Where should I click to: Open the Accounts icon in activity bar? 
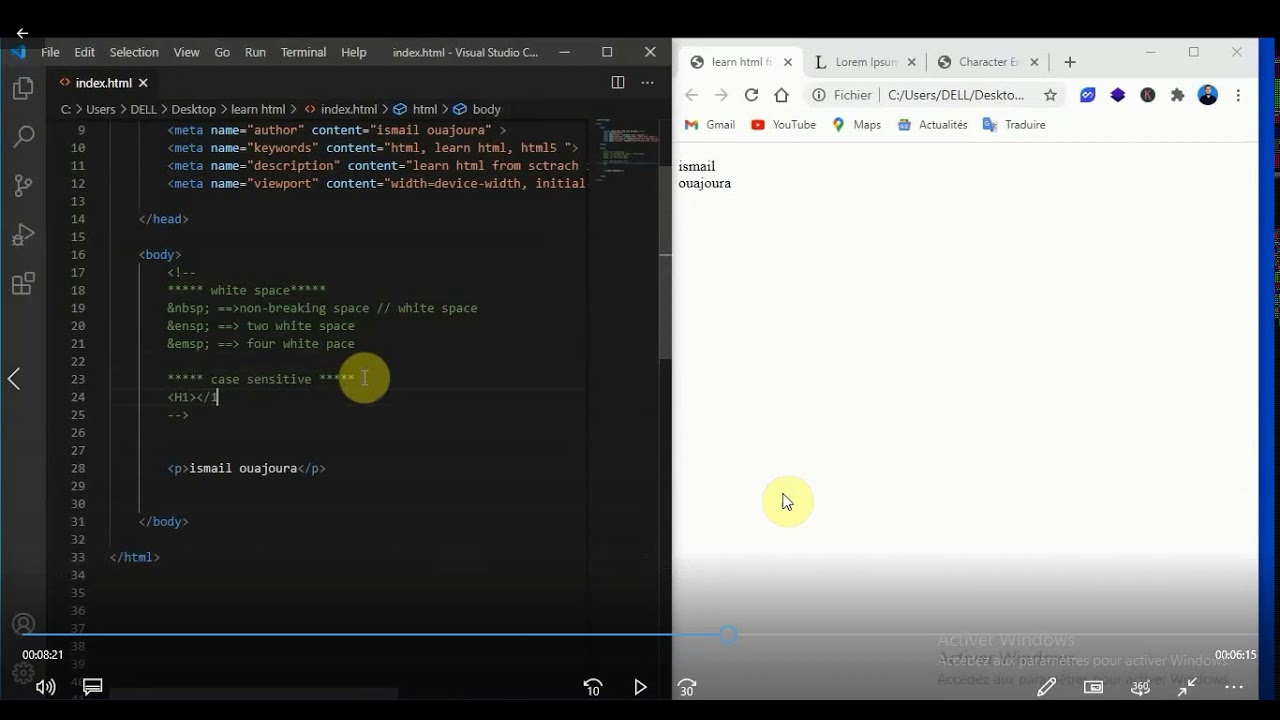point(23,625)
